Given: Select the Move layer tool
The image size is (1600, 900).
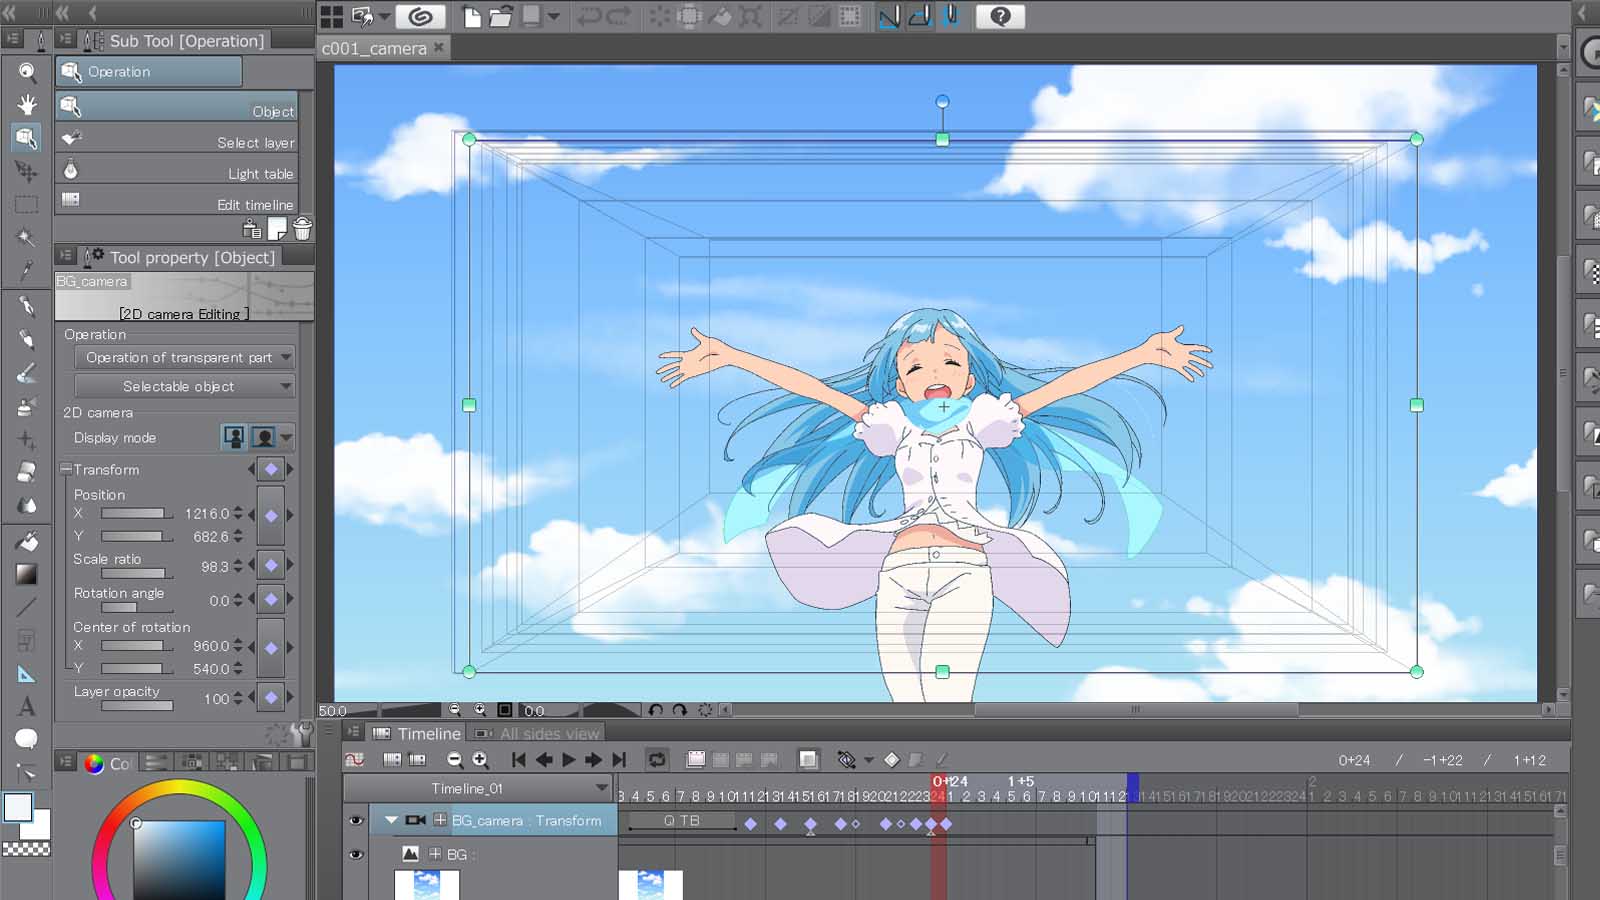Looking at the screenshot, I should pos(27,172).
